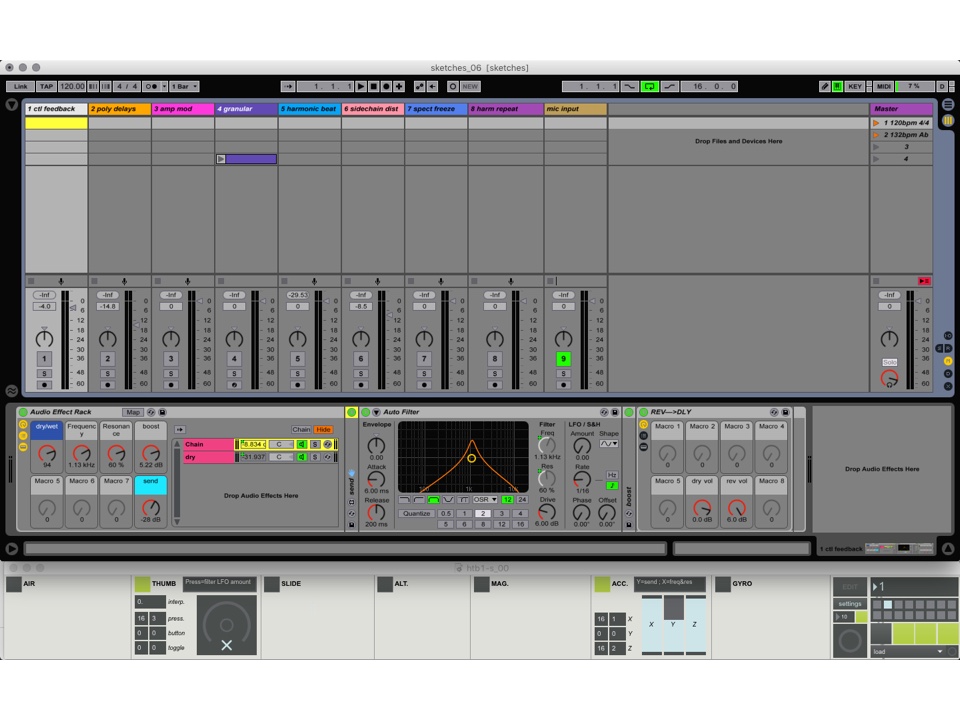
Task: Toggle the MIDI map mode button
Action: pos(883,86)
